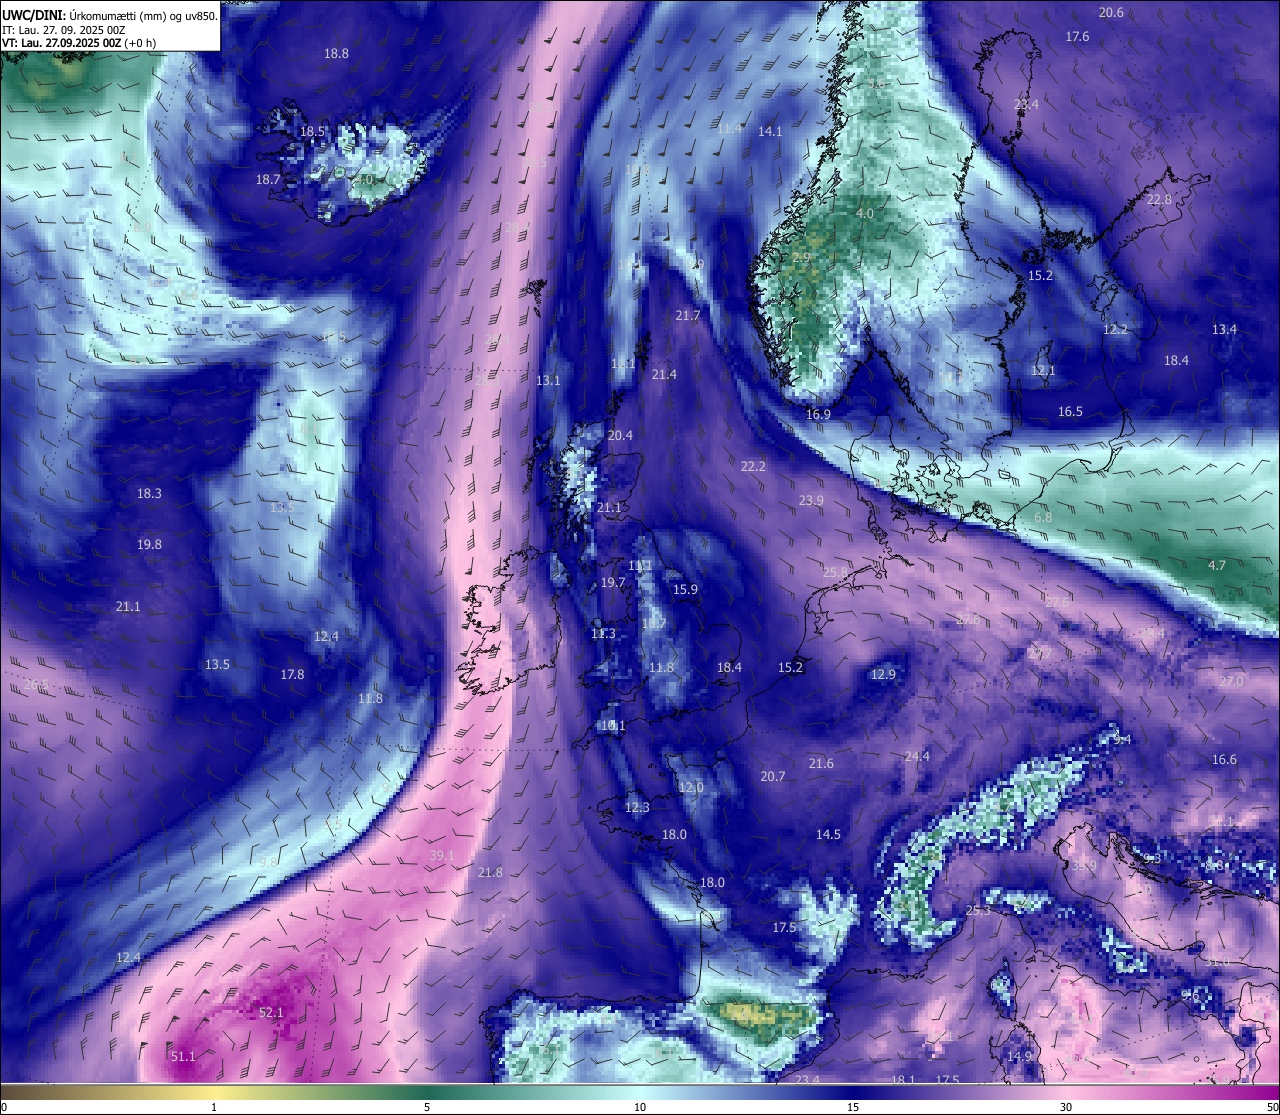Click the 13.1 value label

[548, 381]
